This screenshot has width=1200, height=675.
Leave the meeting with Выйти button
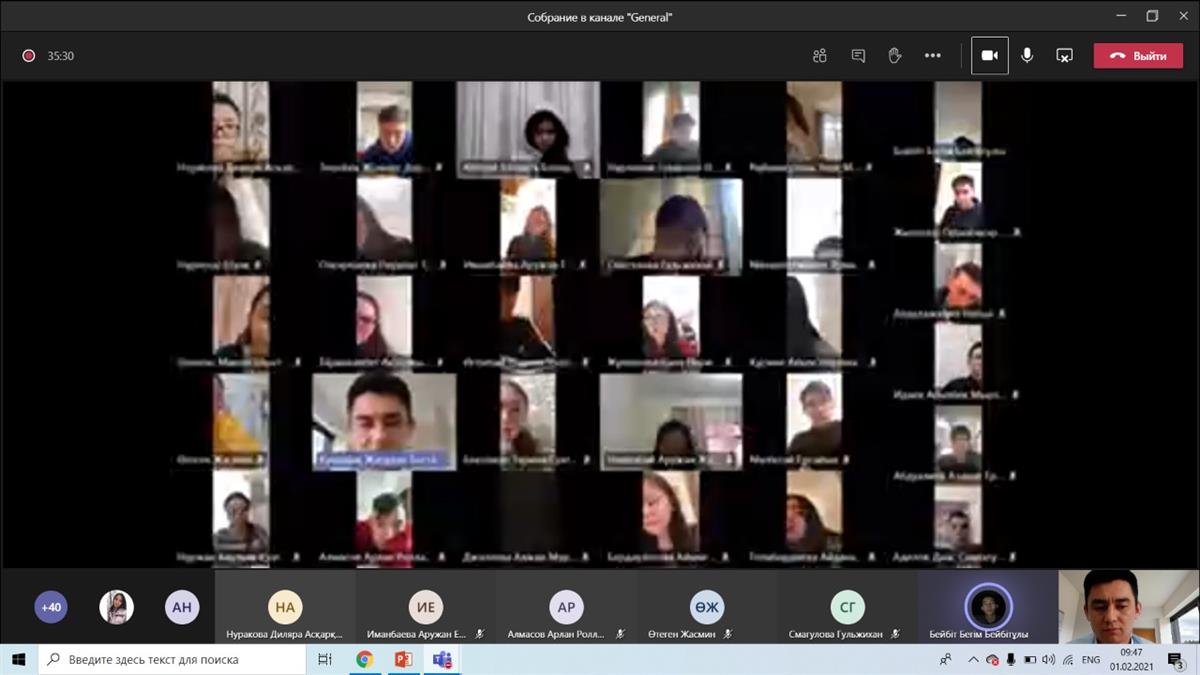pyautogui.click(x=1138, y=56)
